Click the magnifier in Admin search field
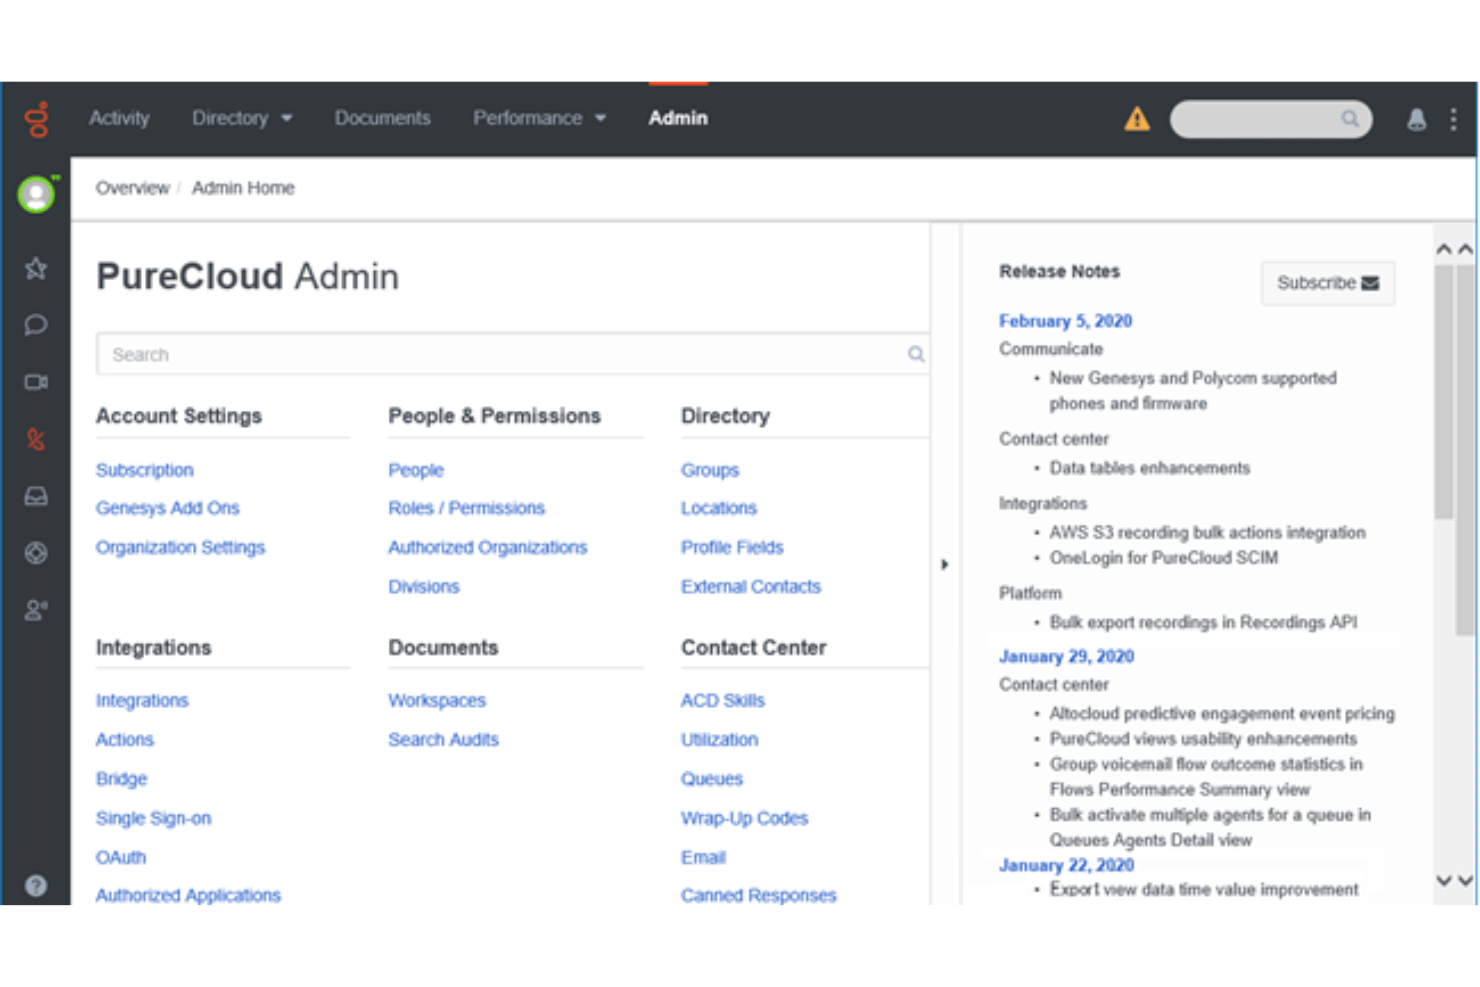 pos(916,354)
